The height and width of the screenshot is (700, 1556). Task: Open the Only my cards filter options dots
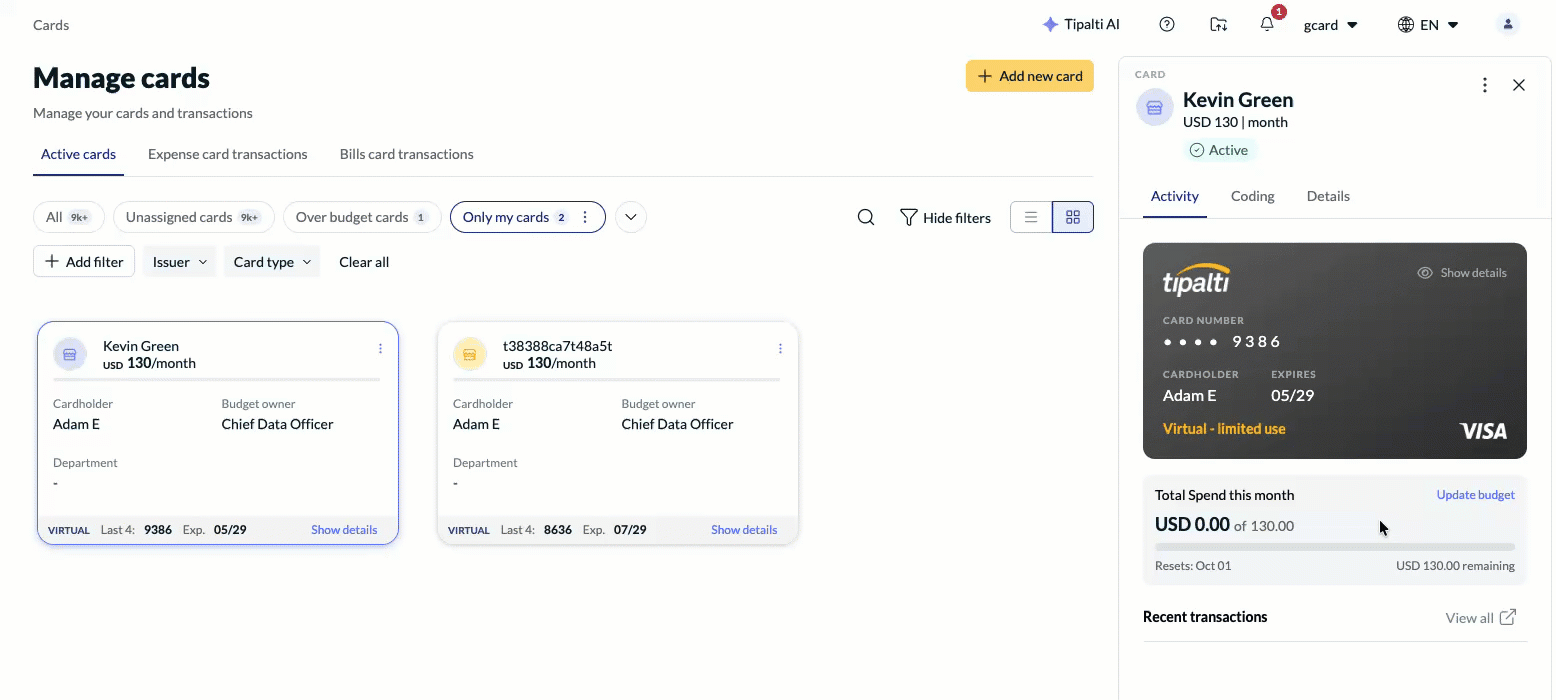click(585, 217)
